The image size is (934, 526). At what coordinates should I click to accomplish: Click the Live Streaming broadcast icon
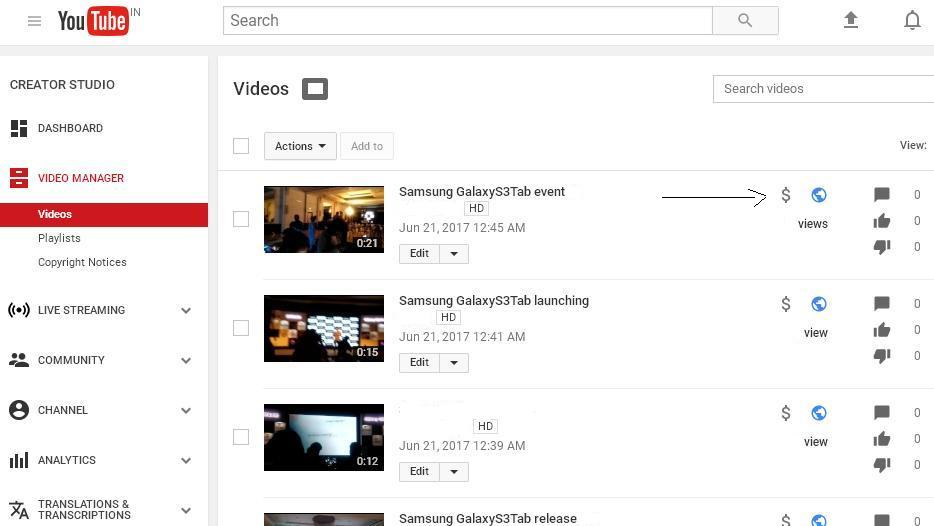(19, 310)
